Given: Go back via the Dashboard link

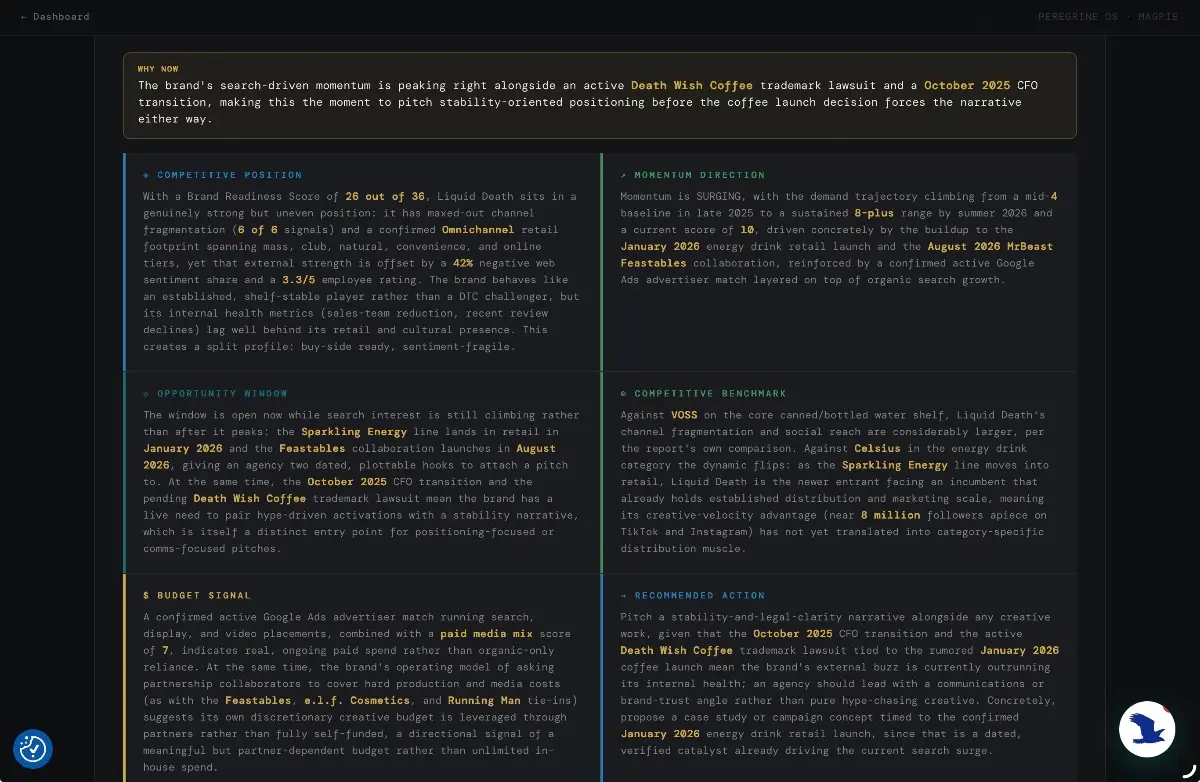Looking at the screenshot, I should pyautogui.click(x=55, y=17).
